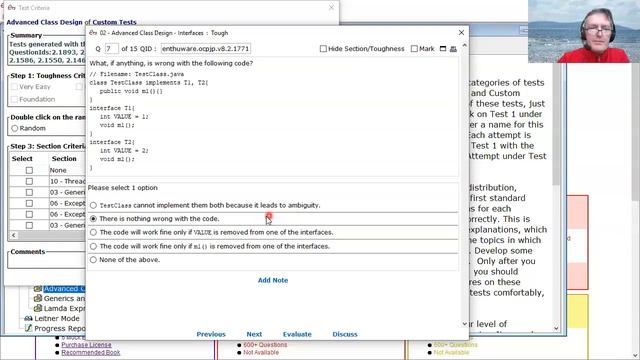Click the Add Note link
Viewport: 640px width, 360px height.
273,280
